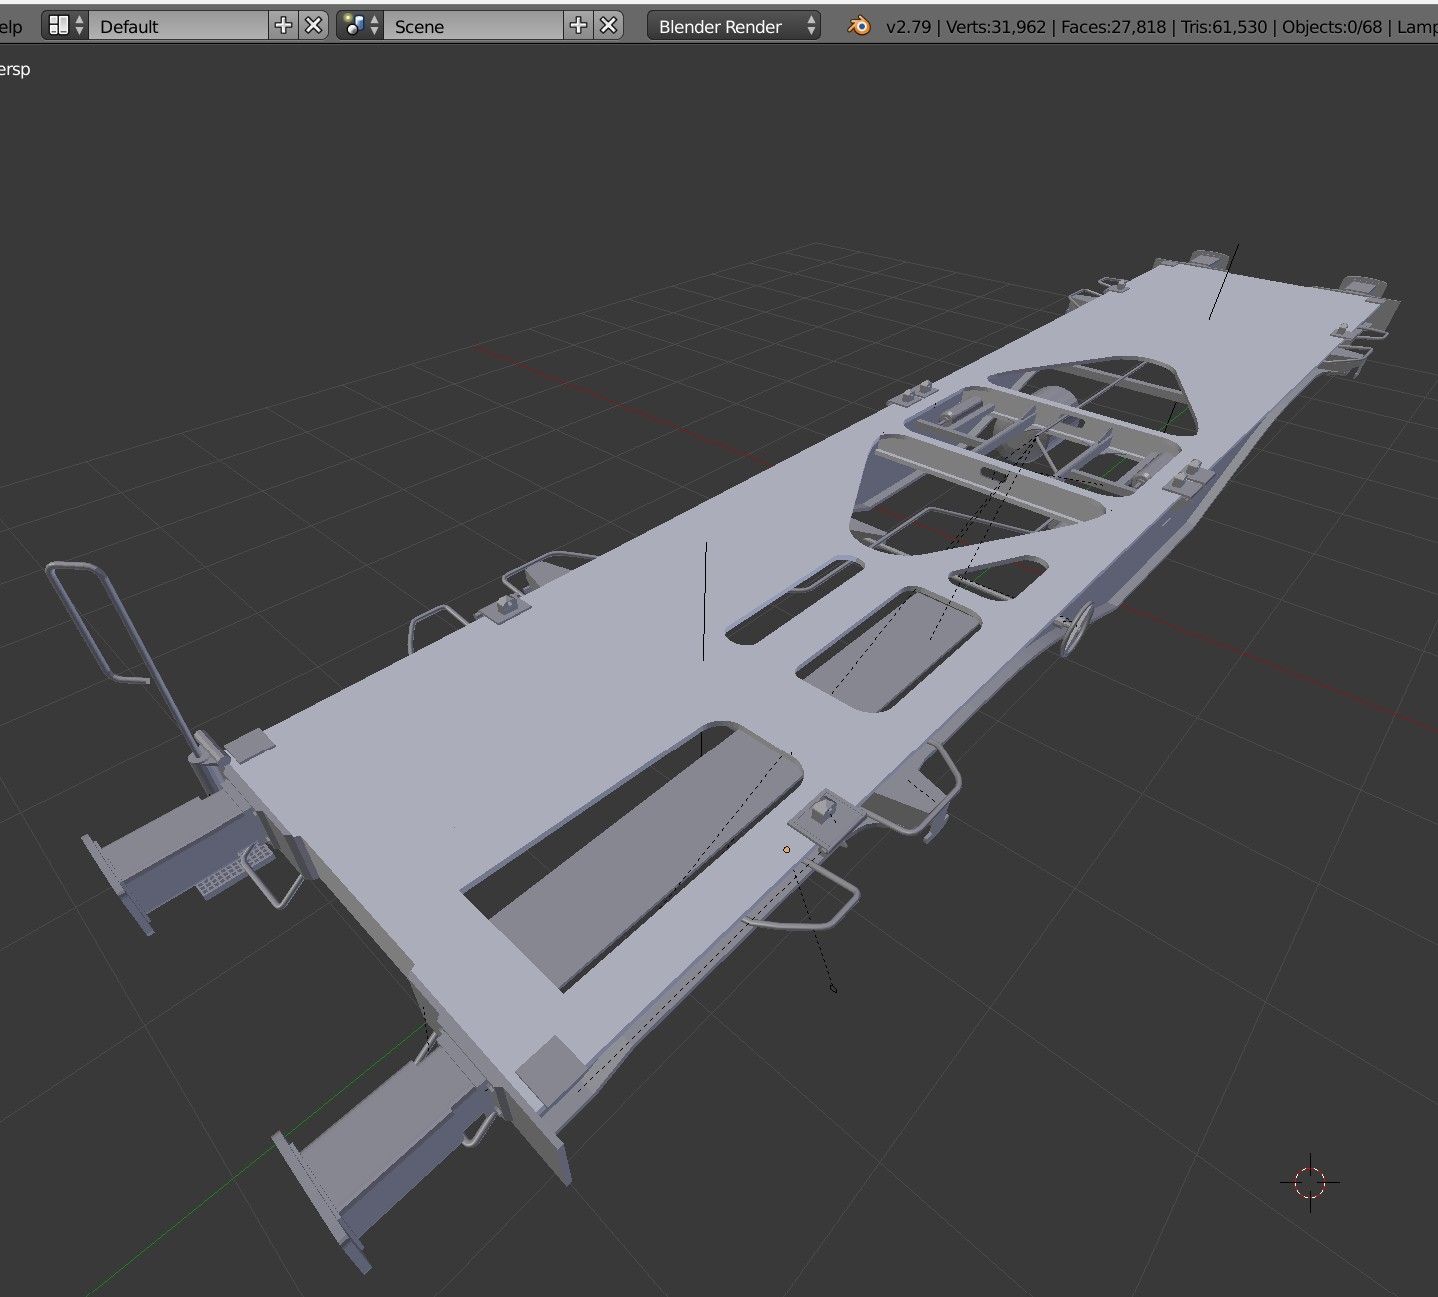Viewport: 1438px width, 1297px height.
Task: Click the Default screen layout name field
Action: point(180,26)
